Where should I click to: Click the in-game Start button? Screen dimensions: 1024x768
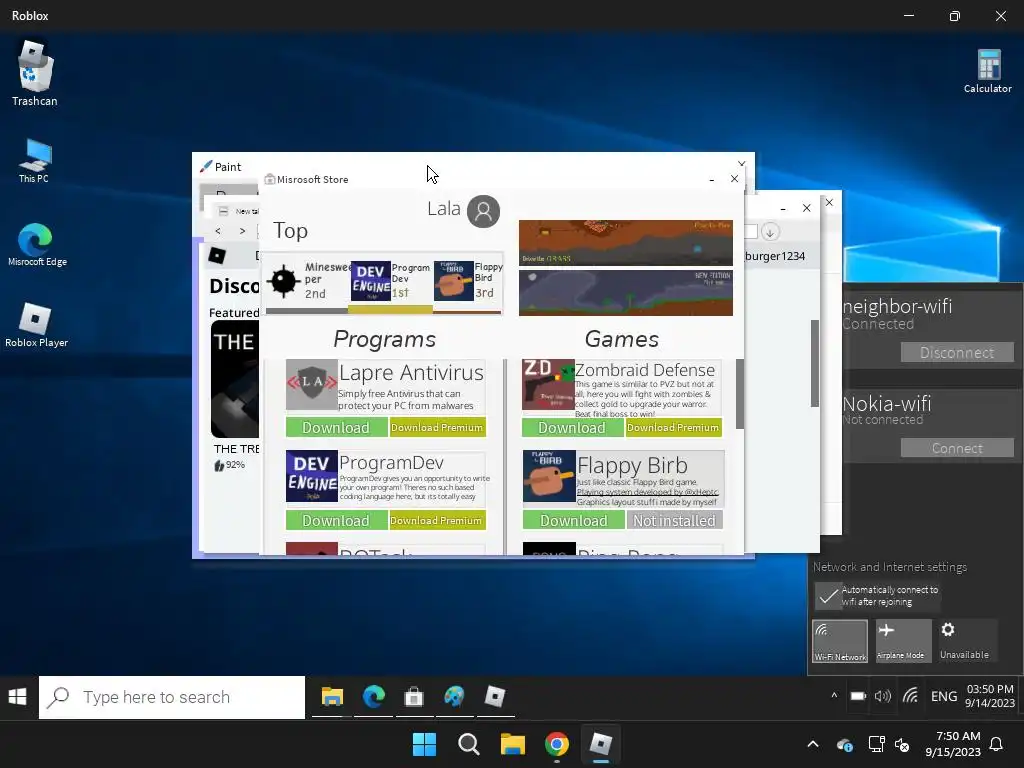(18, 697)
